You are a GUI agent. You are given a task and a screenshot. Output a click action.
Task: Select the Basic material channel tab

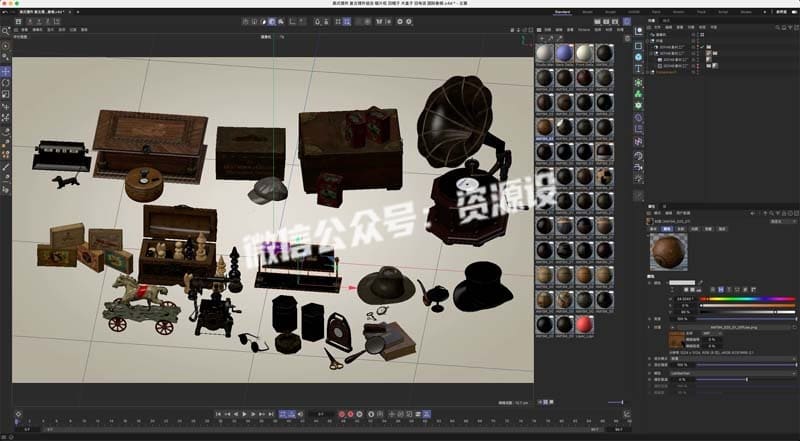(653, 229)
